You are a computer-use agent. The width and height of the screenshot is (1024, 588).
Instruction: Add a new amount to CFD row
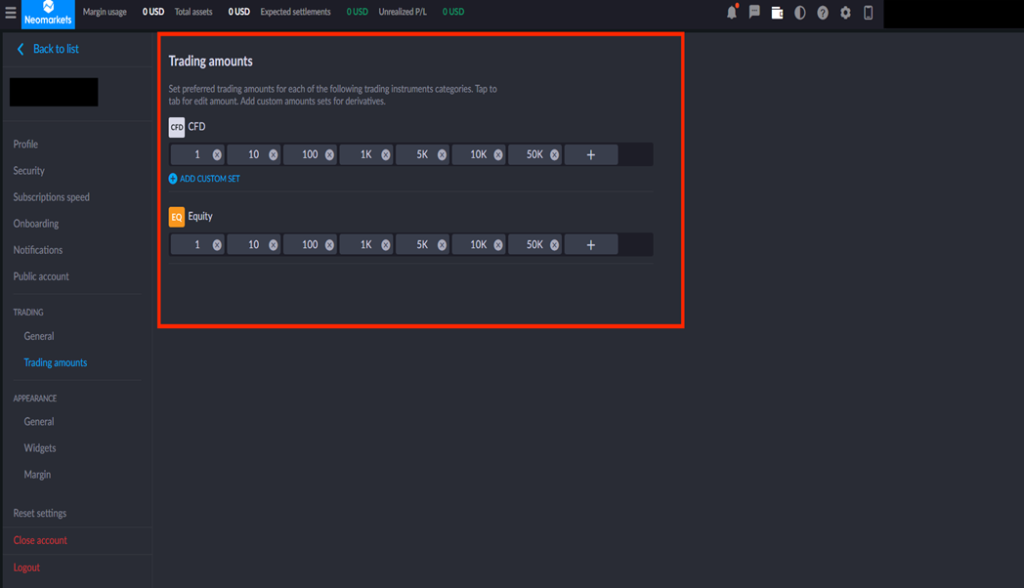(590, 155)
